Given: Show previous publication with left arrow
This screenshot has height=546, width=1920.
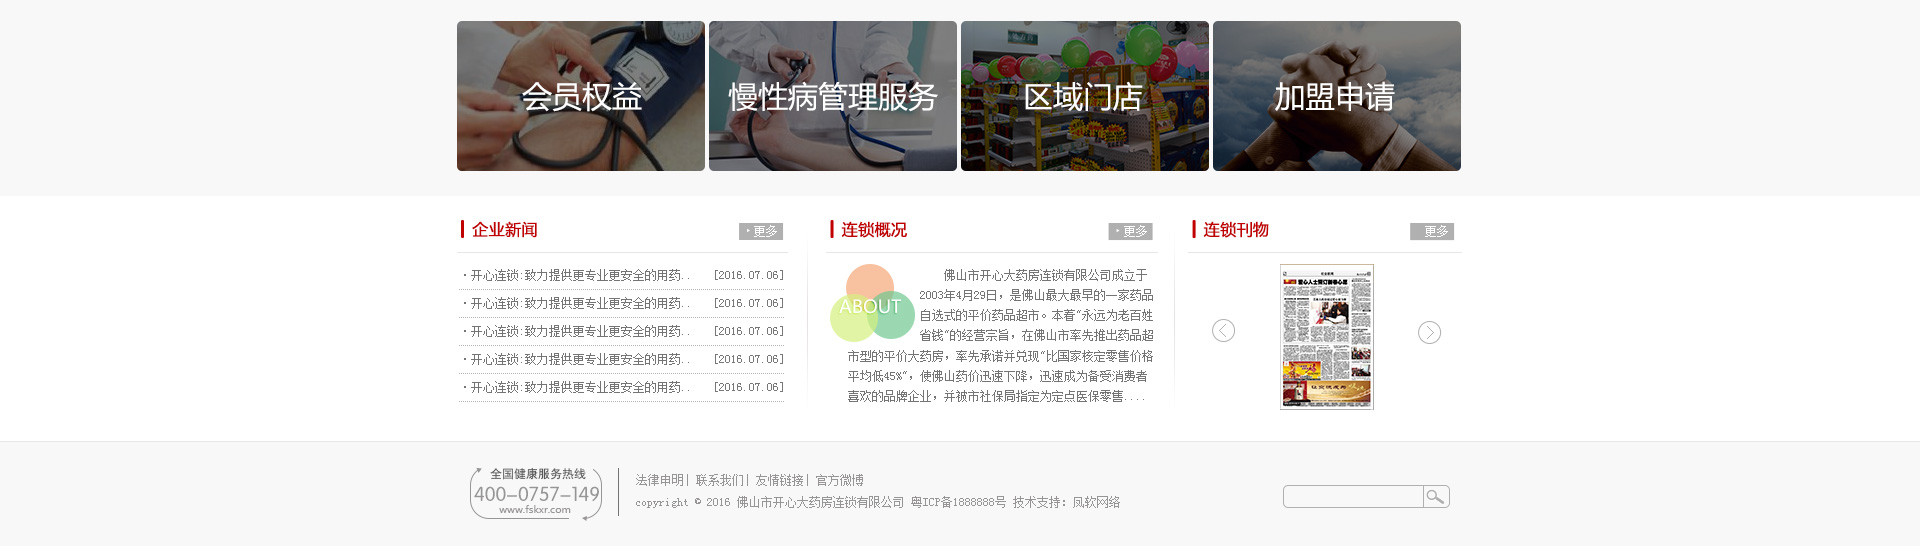Looking at the screenshot, I should (x=1223, y=331).
